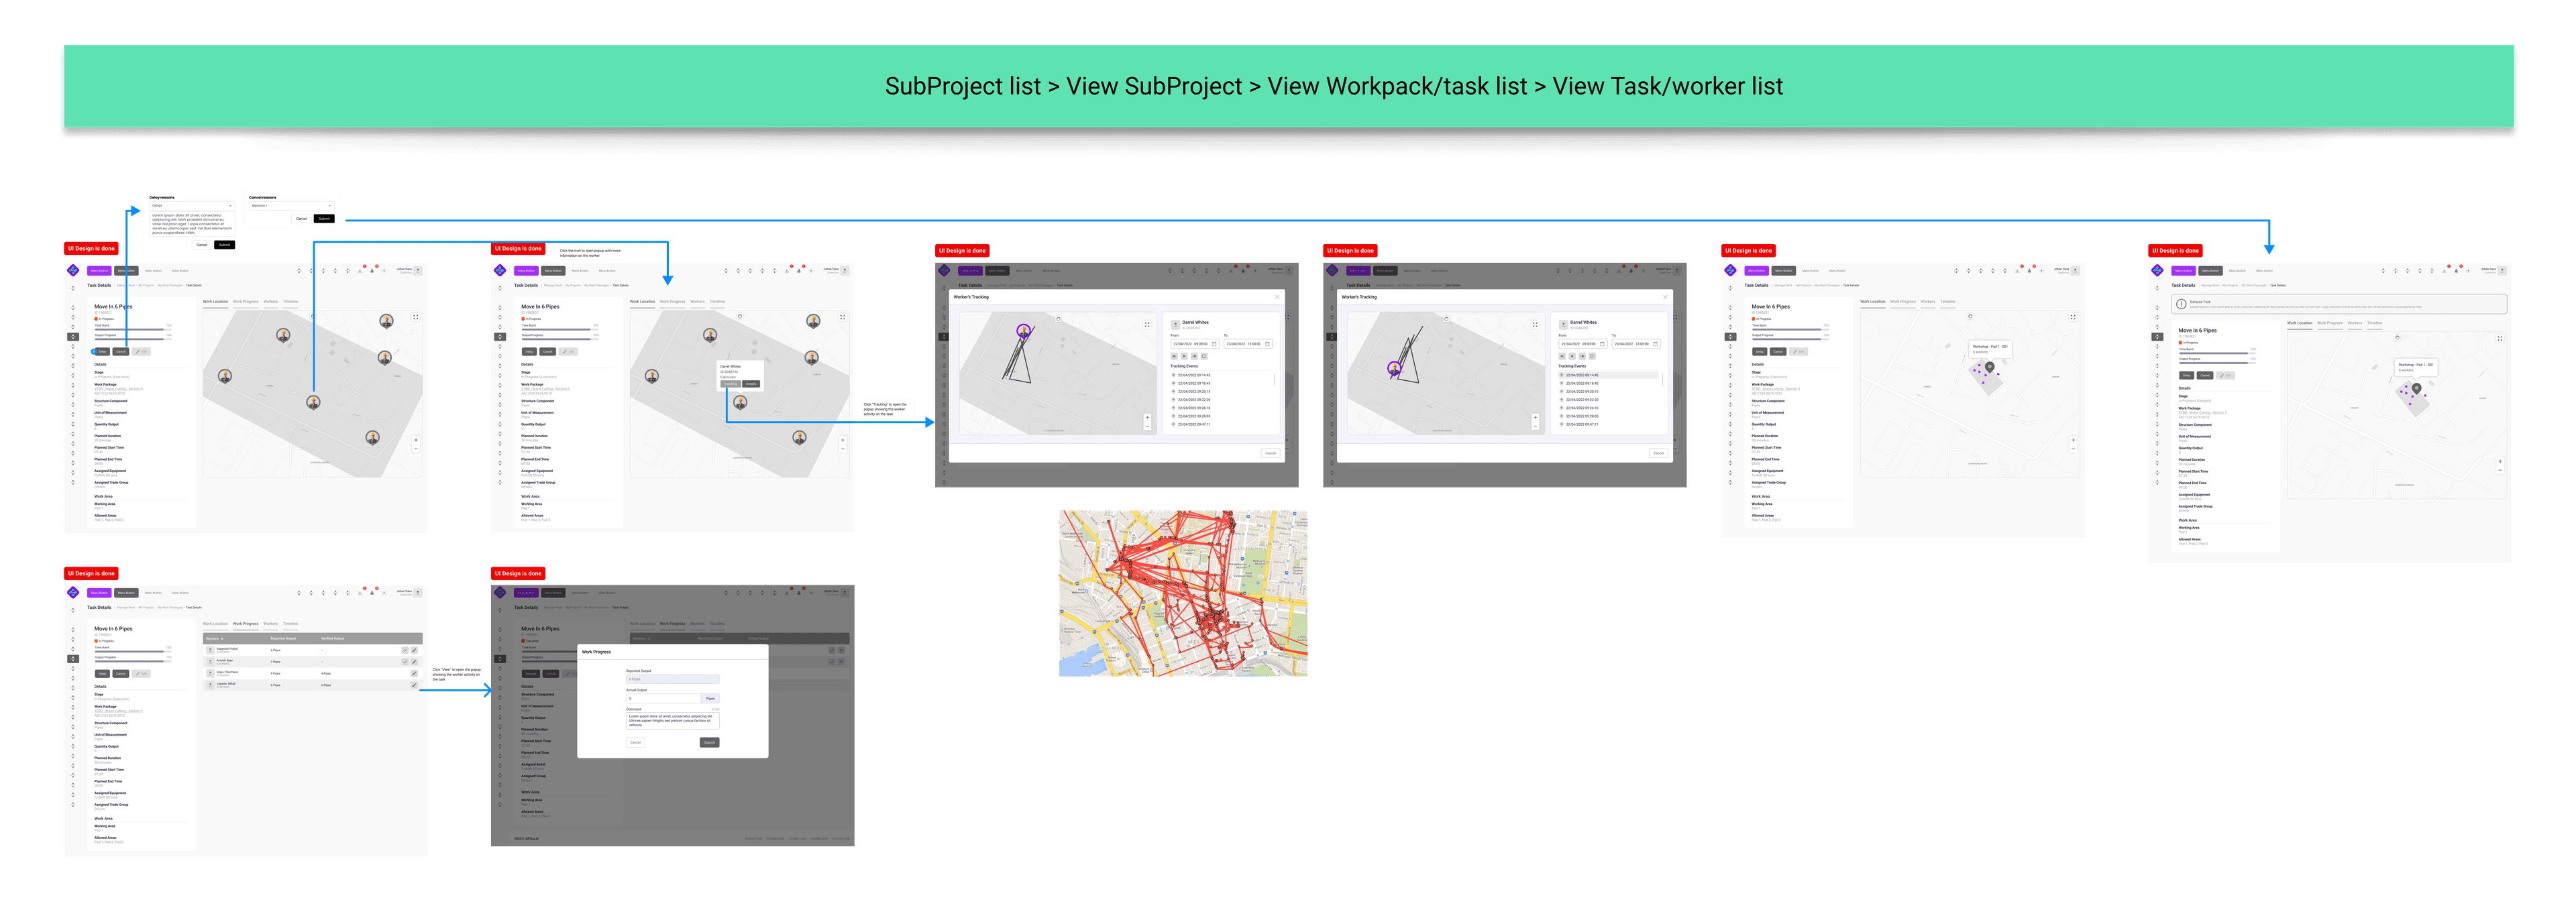Play tracking playback in first Worker's Tracking dialog

coord(1184,356)
